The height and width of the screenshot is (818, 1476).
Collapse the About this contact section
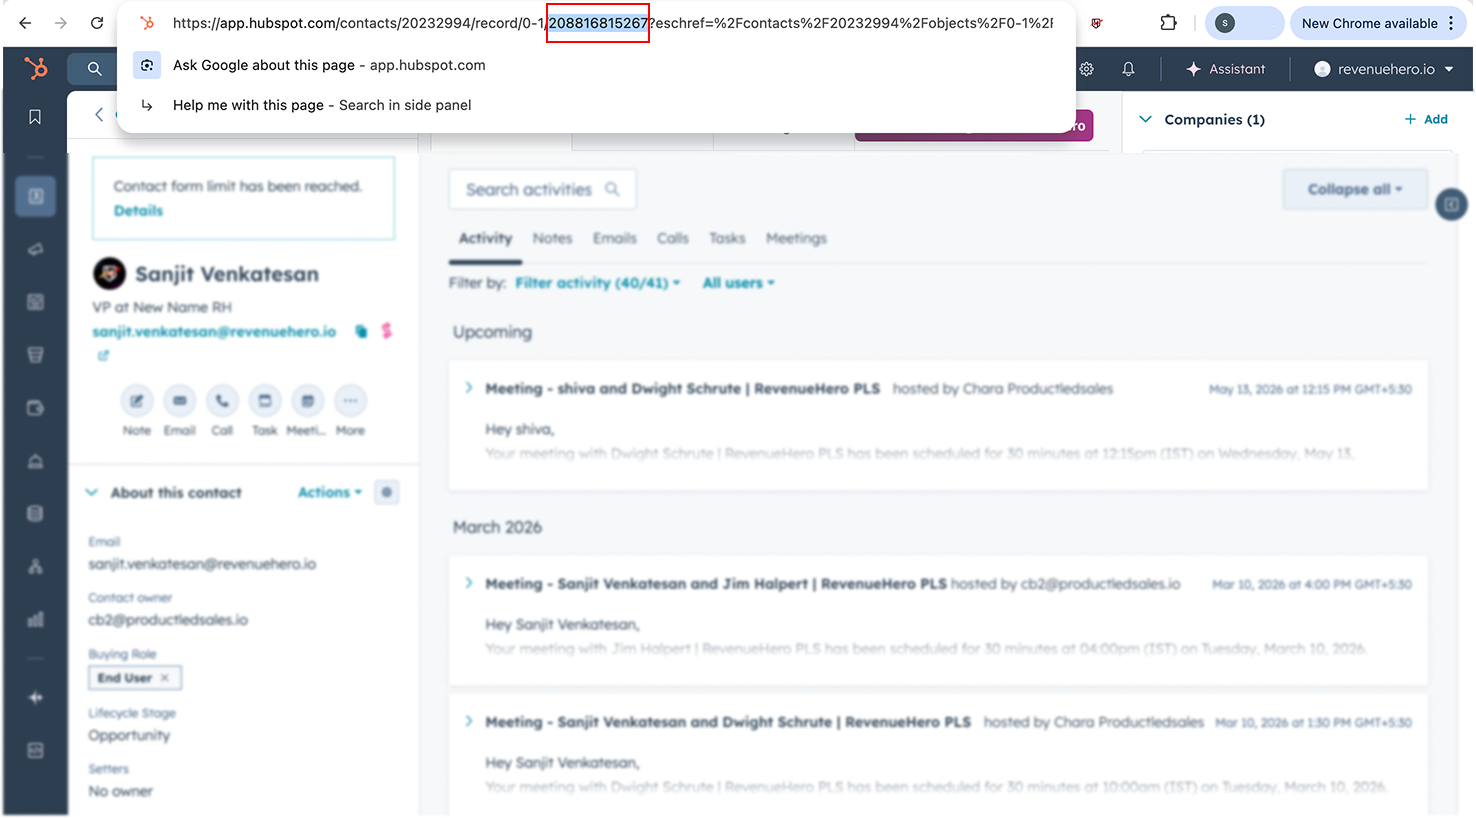pyautogui.click(x=91, y=492)
